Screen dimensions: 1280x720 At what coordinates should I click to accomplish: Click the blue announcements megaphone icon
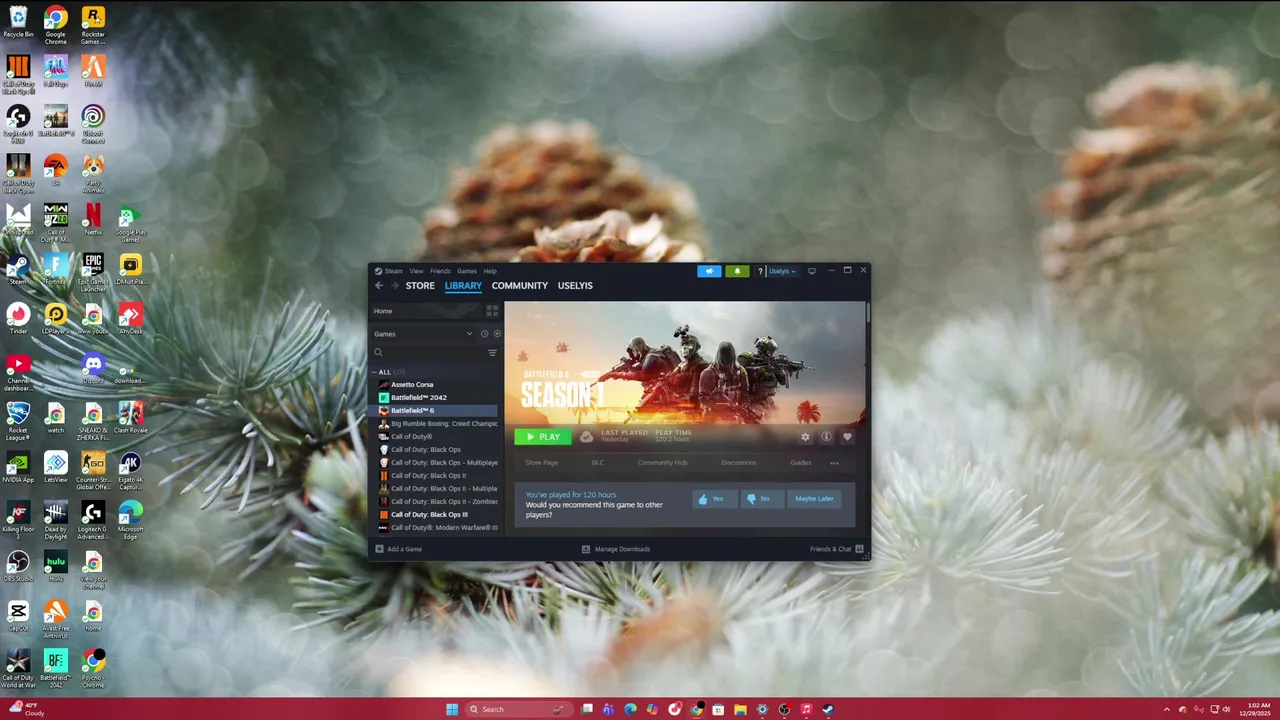coord(709,271)
